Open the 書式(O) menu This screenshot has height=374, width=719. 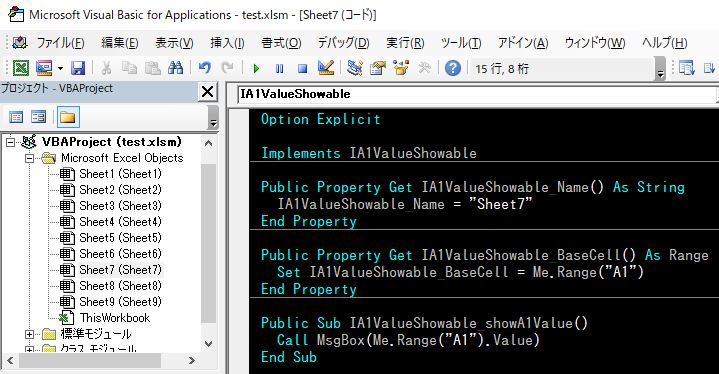click(282, 43)
